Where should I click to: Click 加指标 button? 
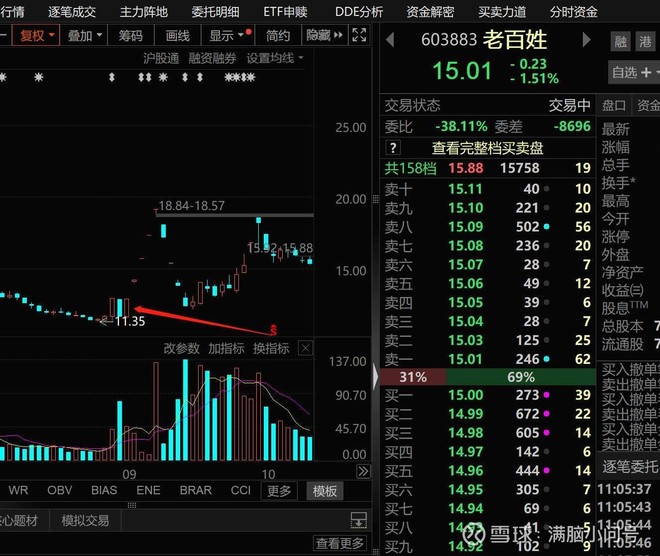226,348
